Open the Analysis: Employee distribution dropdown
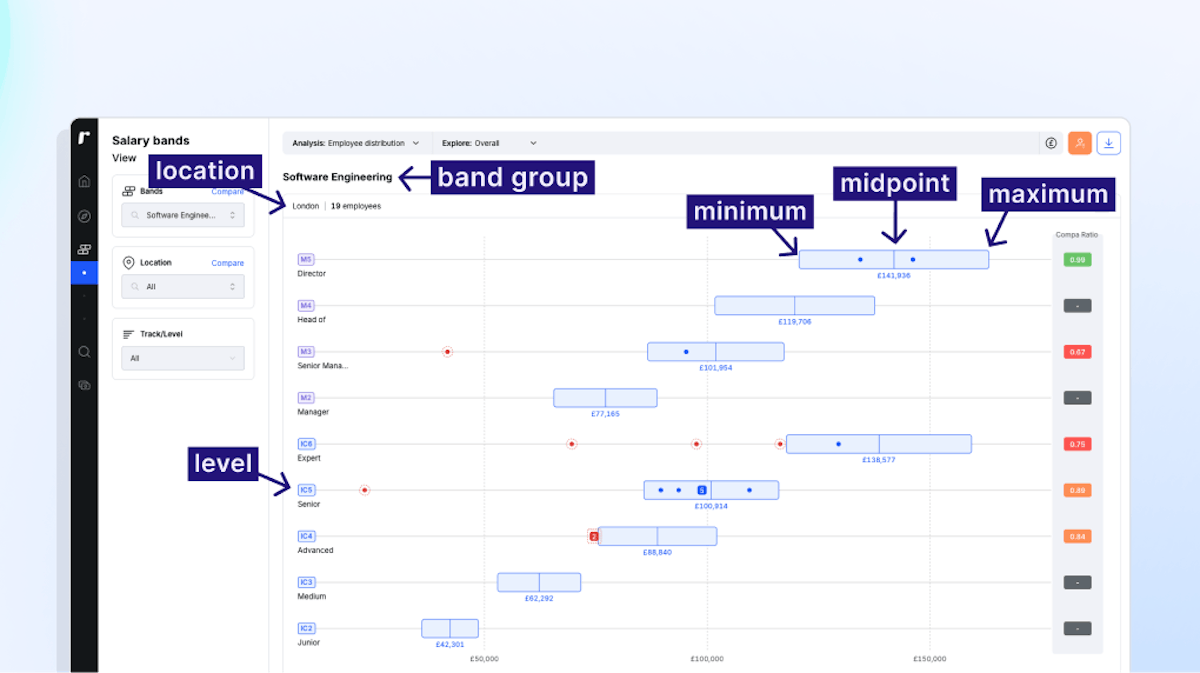Screen dimensions: 1200x673 pyautogui.click(x=357, y=143)
